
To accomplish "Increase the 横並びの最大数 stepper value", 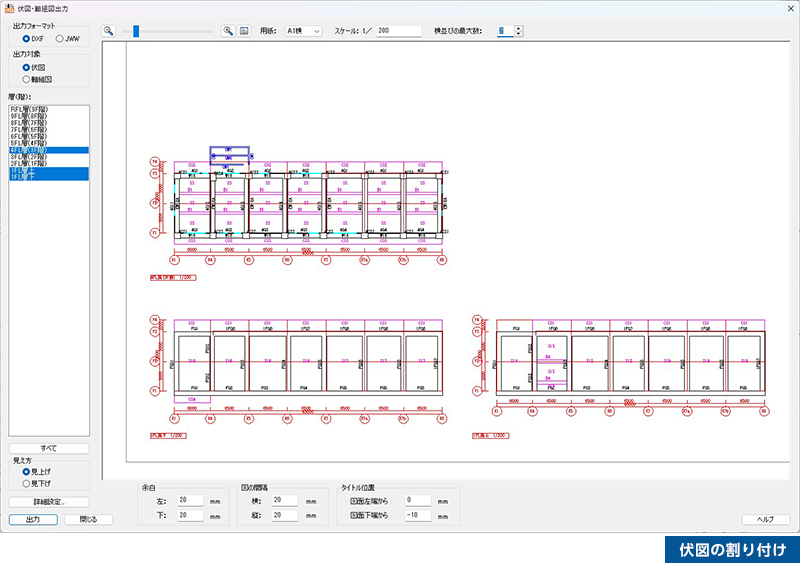I will point(517,28).
